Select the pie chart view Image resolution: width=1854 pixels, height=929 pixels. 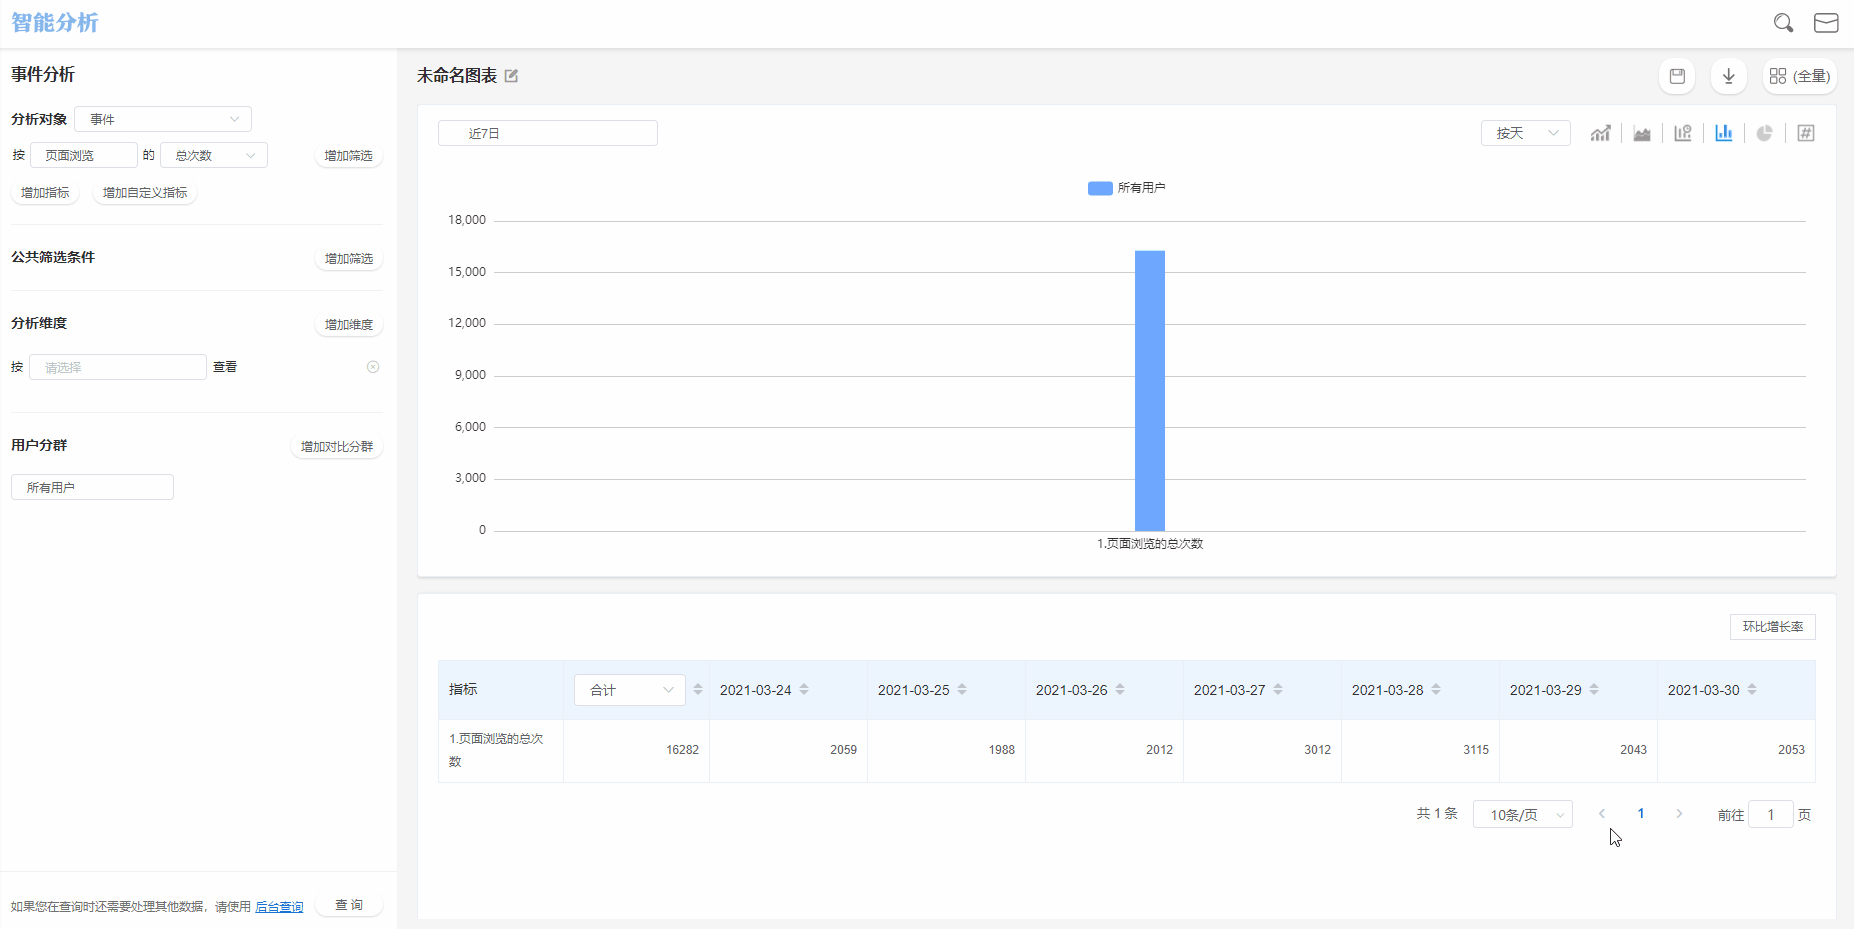[x=1765, y=133]
